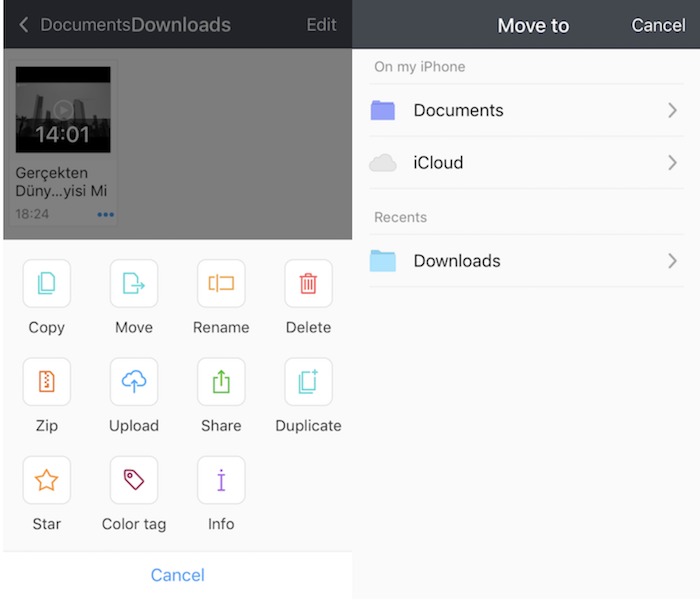
Task: Choose Downloads folder under Recents
Action: point(456,261)
